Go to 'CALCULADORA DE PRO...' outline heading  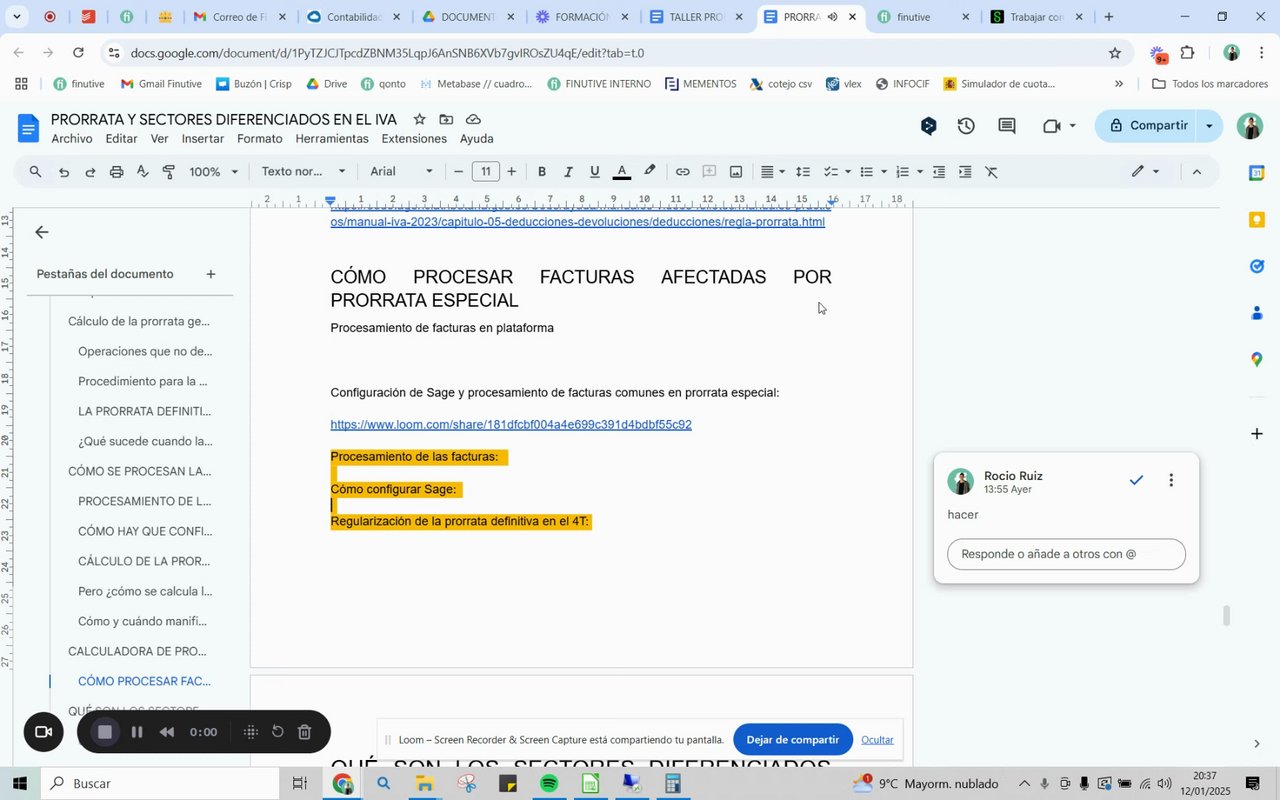[x=137, y=651]
